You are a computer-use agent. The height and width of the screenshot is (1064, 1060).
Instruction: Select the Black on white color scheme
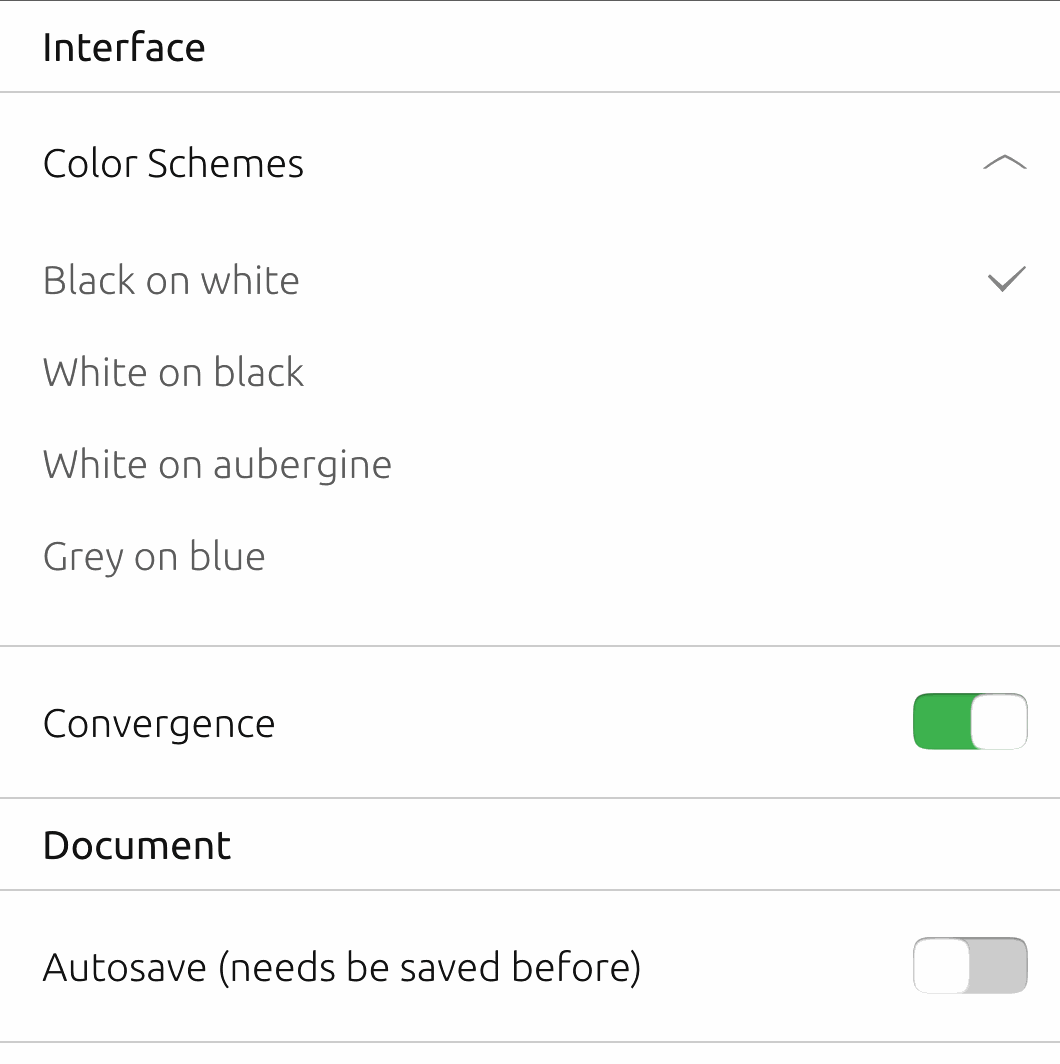pyautogui.click(x=171, y=280)
